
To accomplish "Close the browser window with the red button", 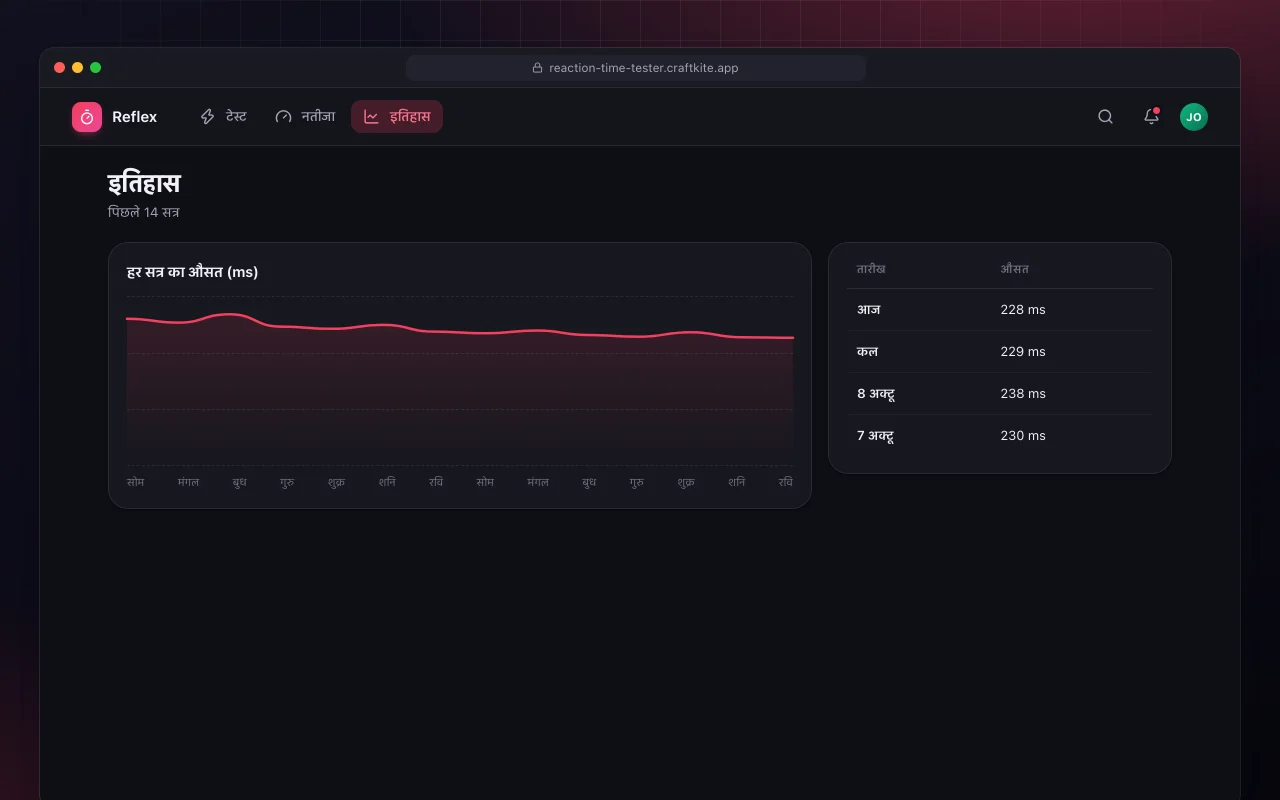I will [x=60, y=68].
